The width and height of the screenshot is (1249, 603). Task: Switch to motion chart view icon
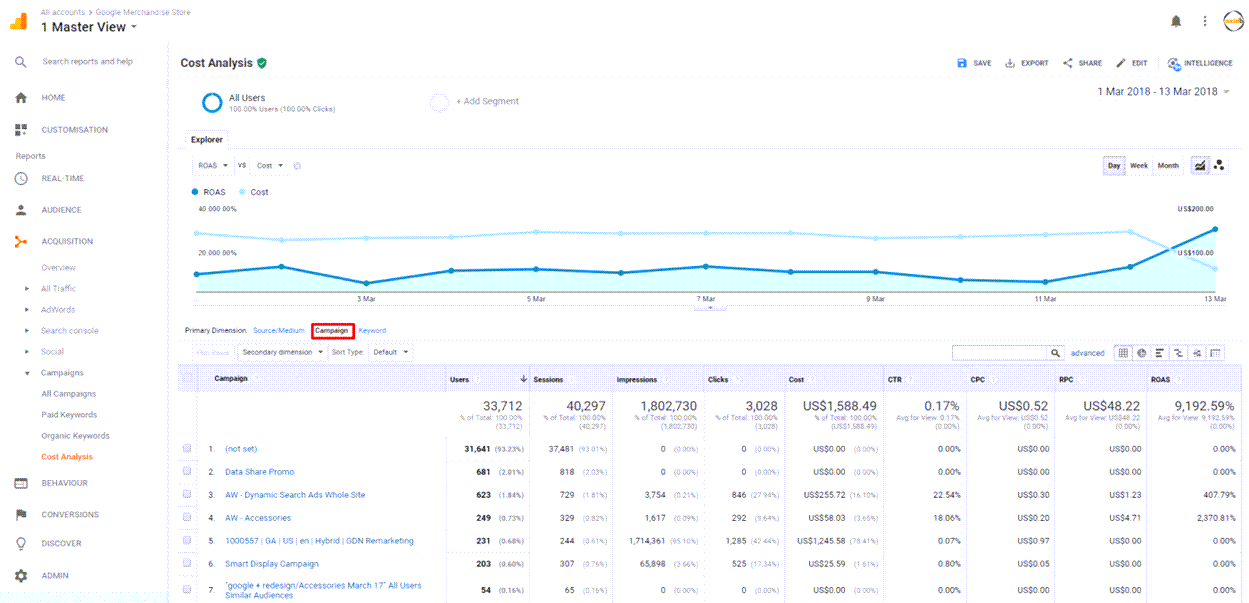point(1221,166)
